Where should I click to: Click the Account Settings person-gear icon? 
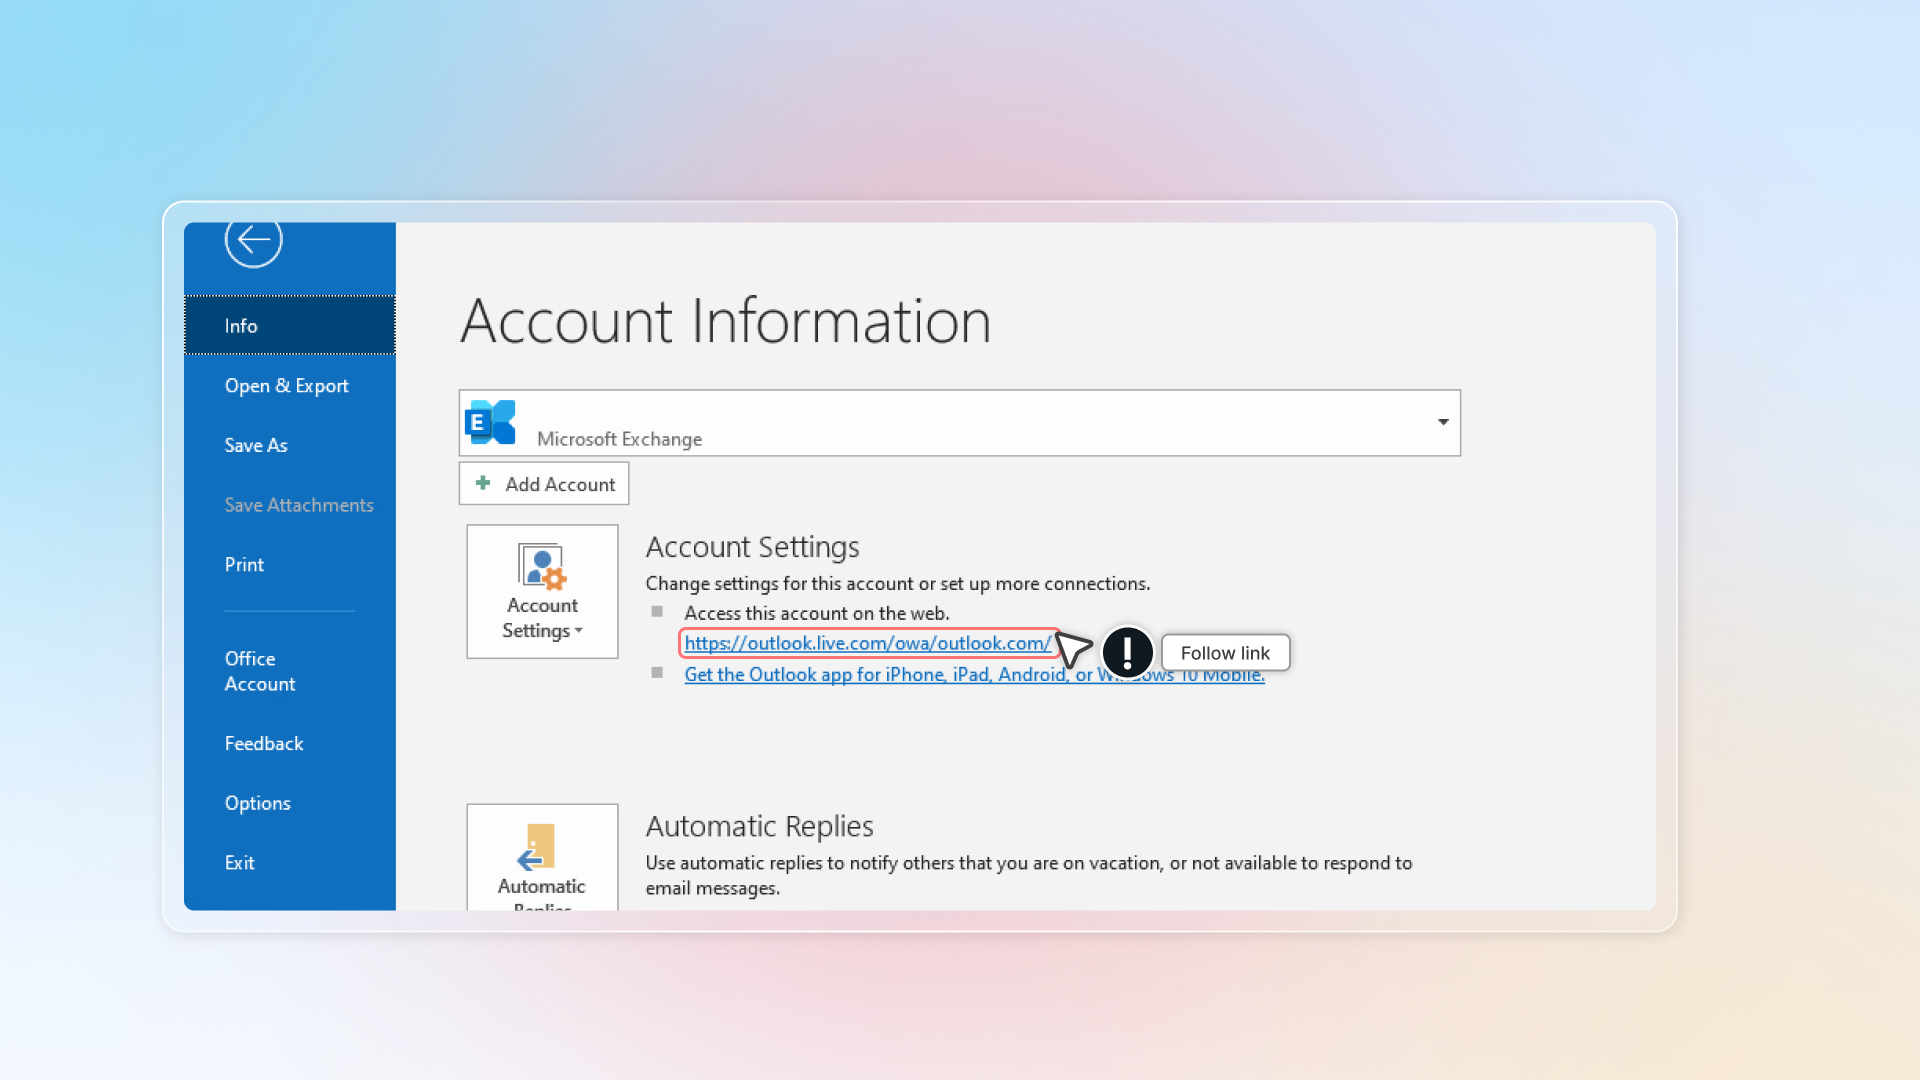542,567
